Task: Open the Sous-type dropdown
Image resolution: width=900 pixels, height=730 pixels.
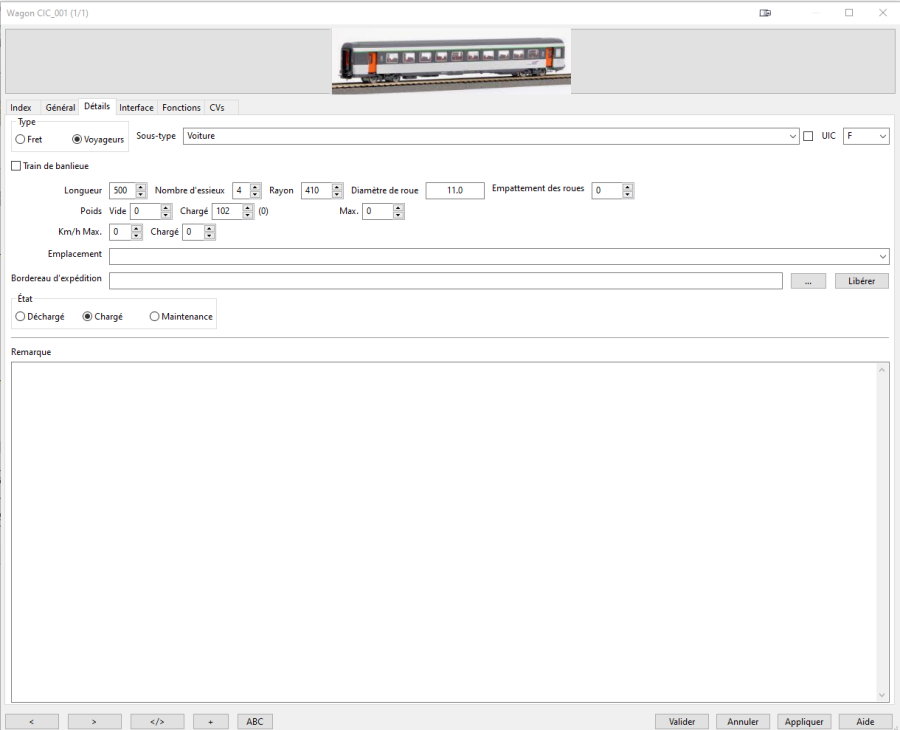Action: tap(791, 136)
